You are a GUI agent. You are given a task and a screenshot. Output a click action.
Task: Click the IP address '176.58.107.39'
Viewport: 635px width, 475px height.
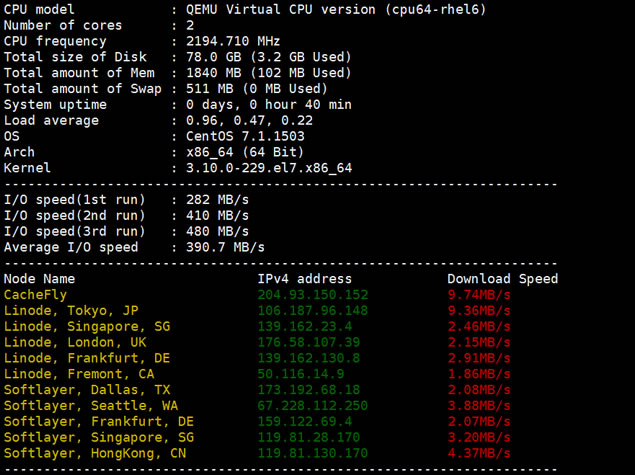tap(309, 342)
